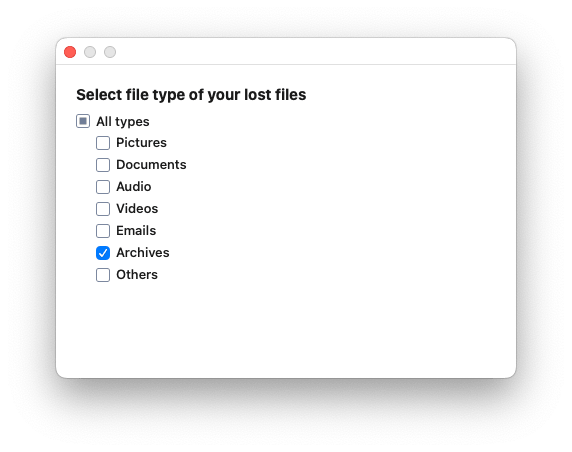Click the 'Audio' label text
The width and height of the screenshot is (572, 452).
134,186
